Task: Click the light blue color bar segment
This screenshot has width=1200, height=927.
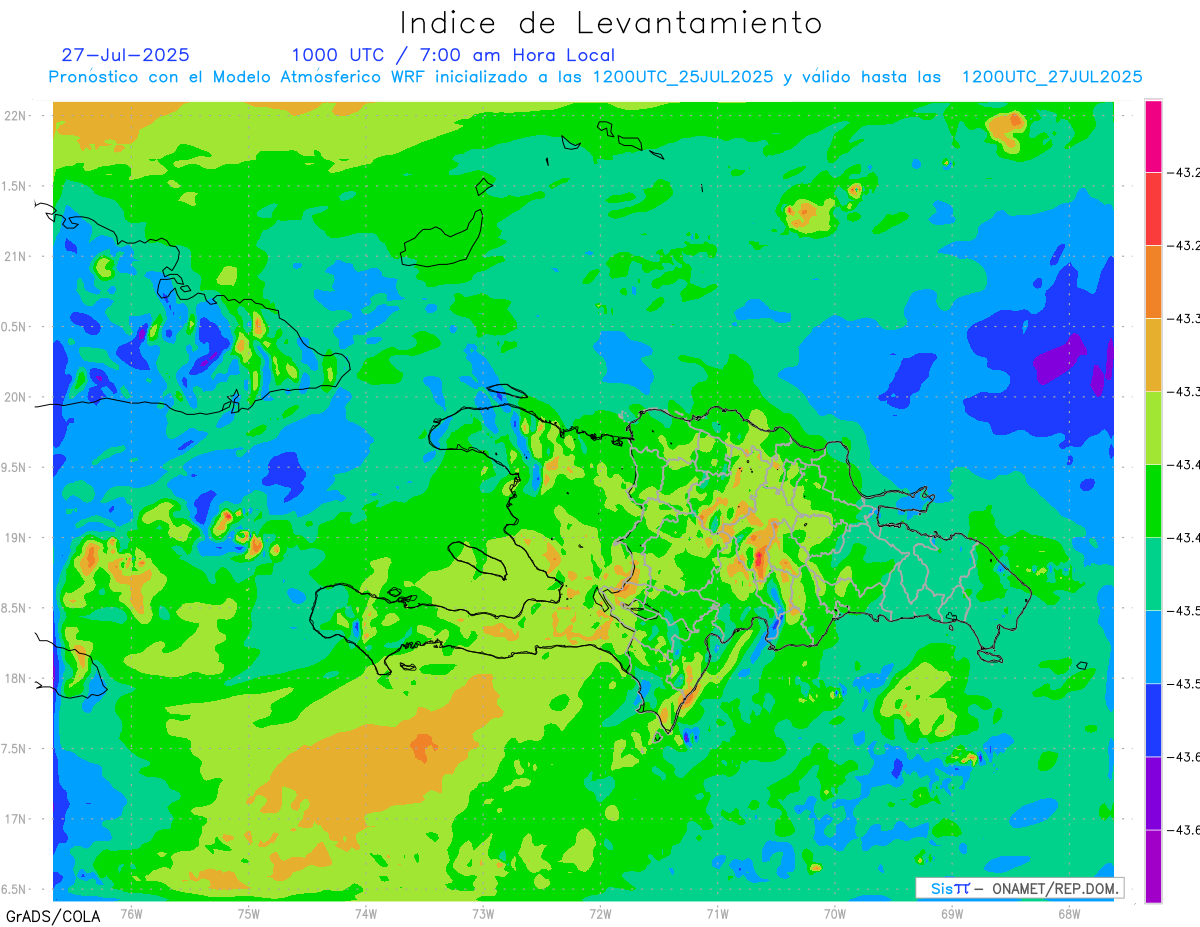Action: [1153, 647]
